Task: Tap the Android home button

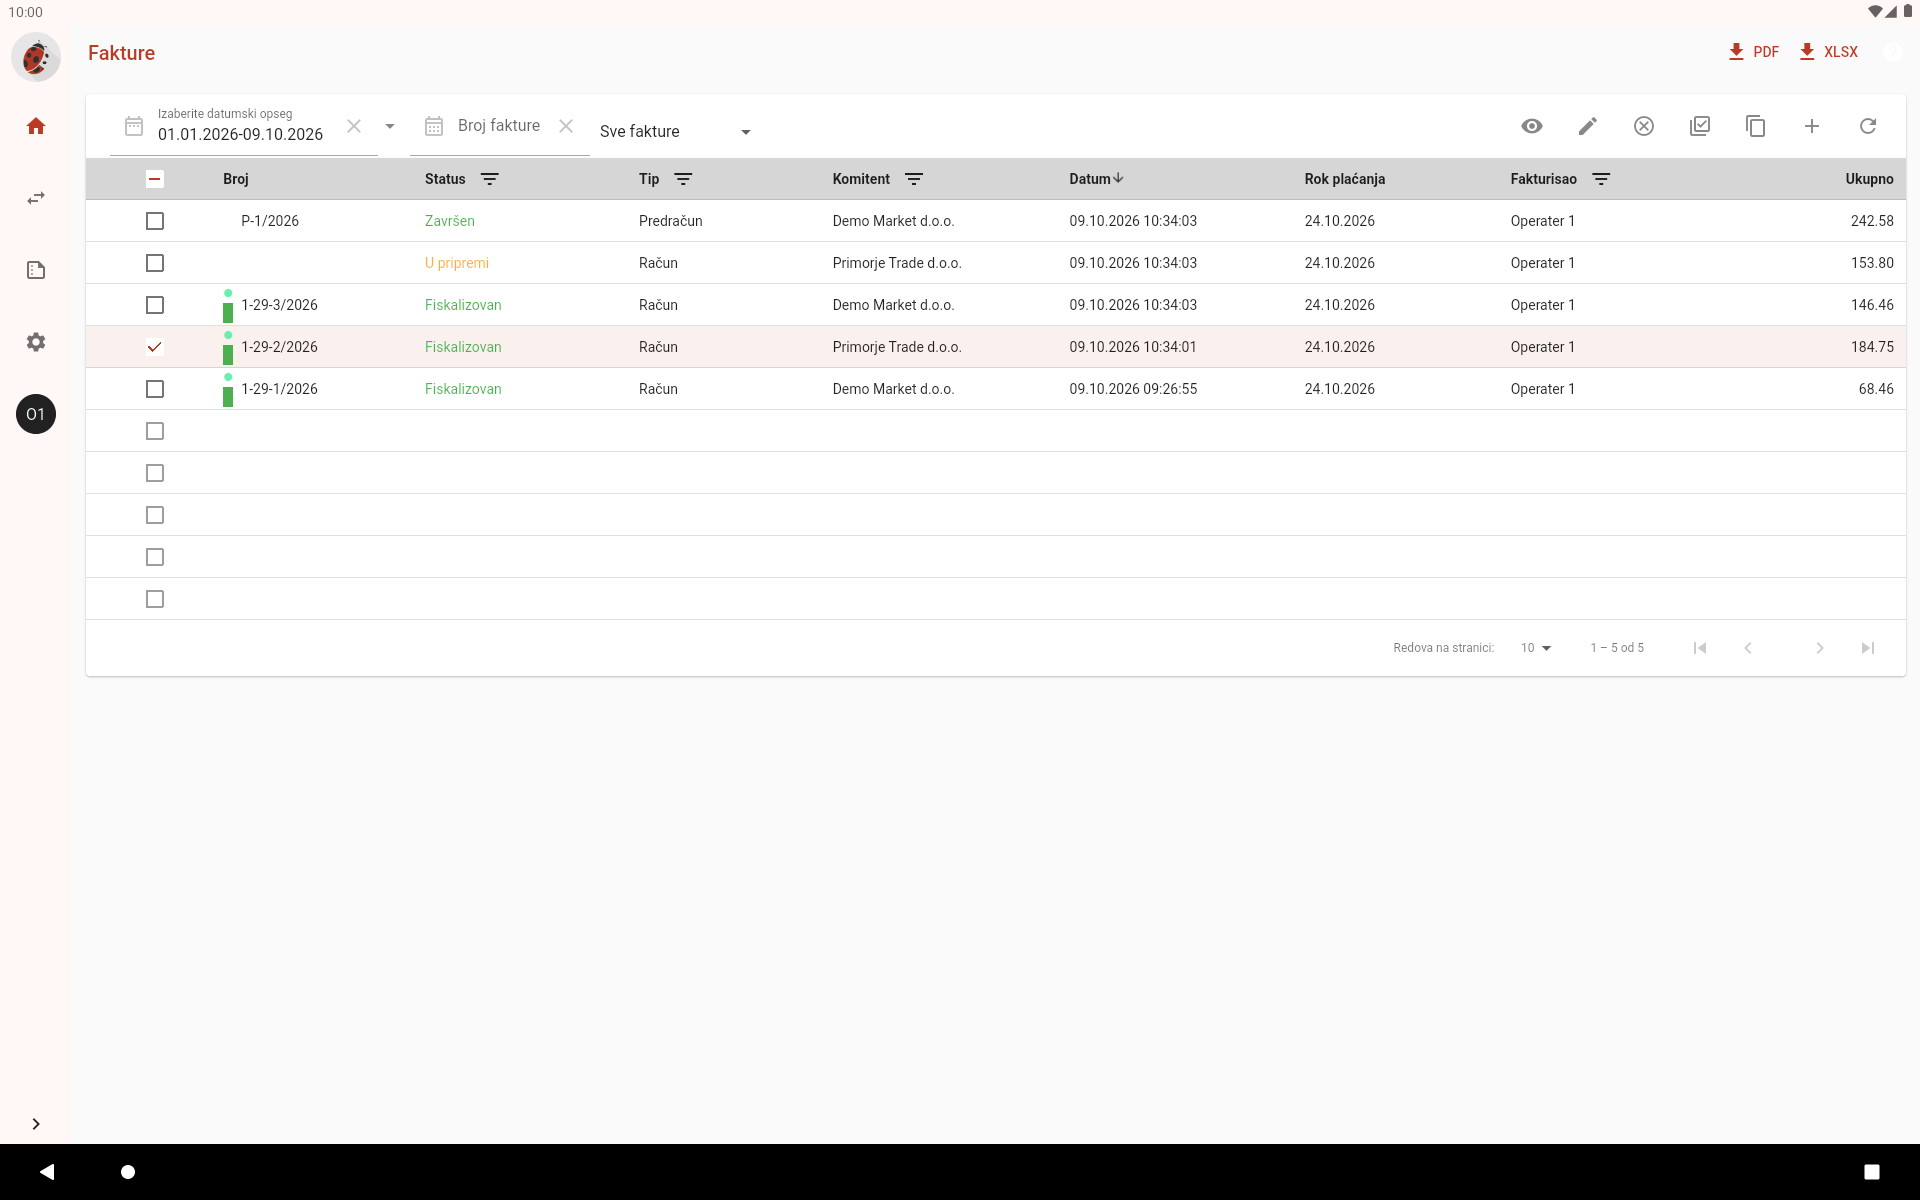Action: click(128, 1171)
